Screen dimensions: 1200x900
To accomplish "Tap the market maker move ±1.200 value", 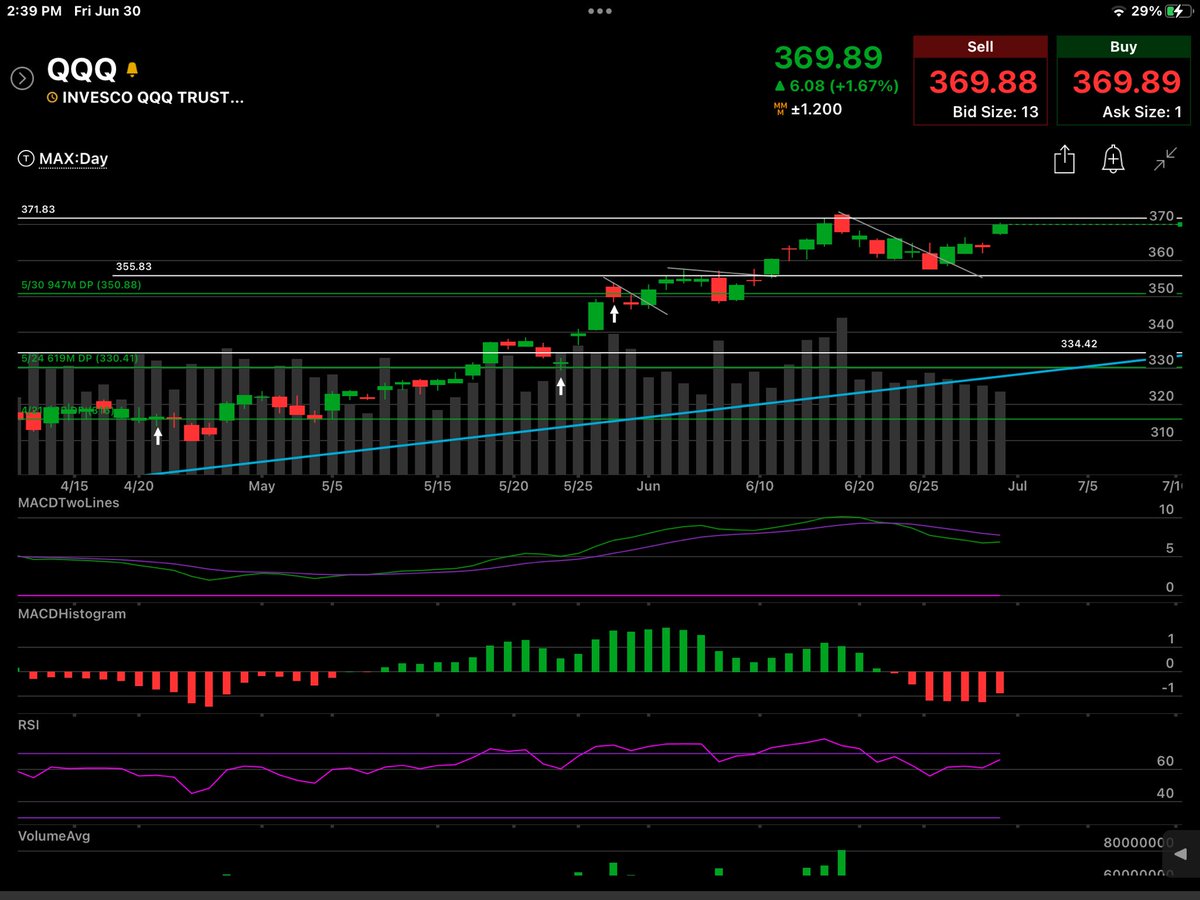I will click(x=808, y=108).
